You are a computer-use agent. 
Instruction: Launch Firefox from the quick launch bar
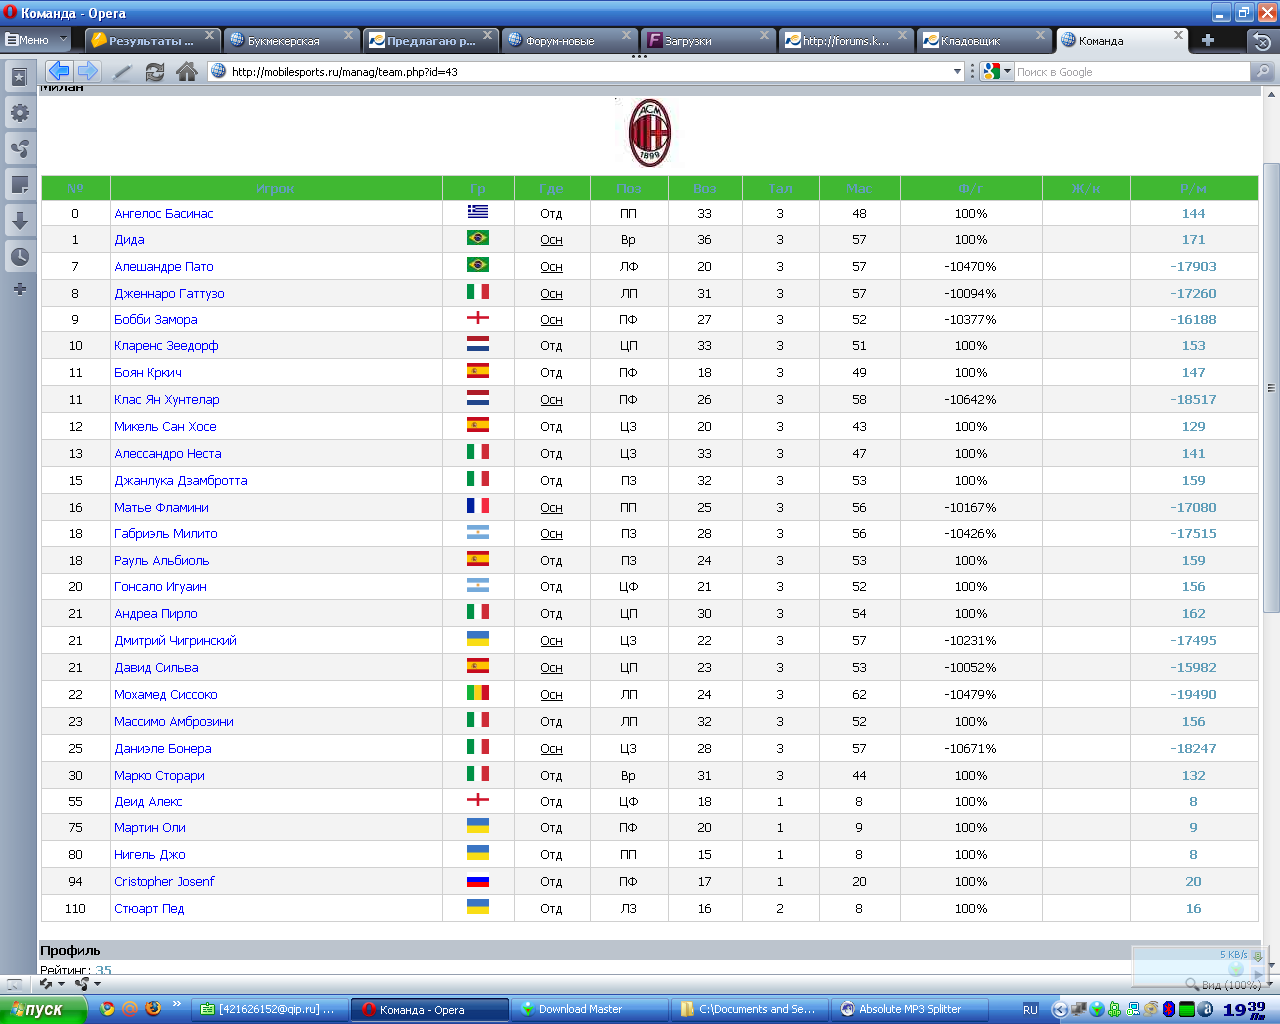pyautogui.click(x=153, y=1009)
